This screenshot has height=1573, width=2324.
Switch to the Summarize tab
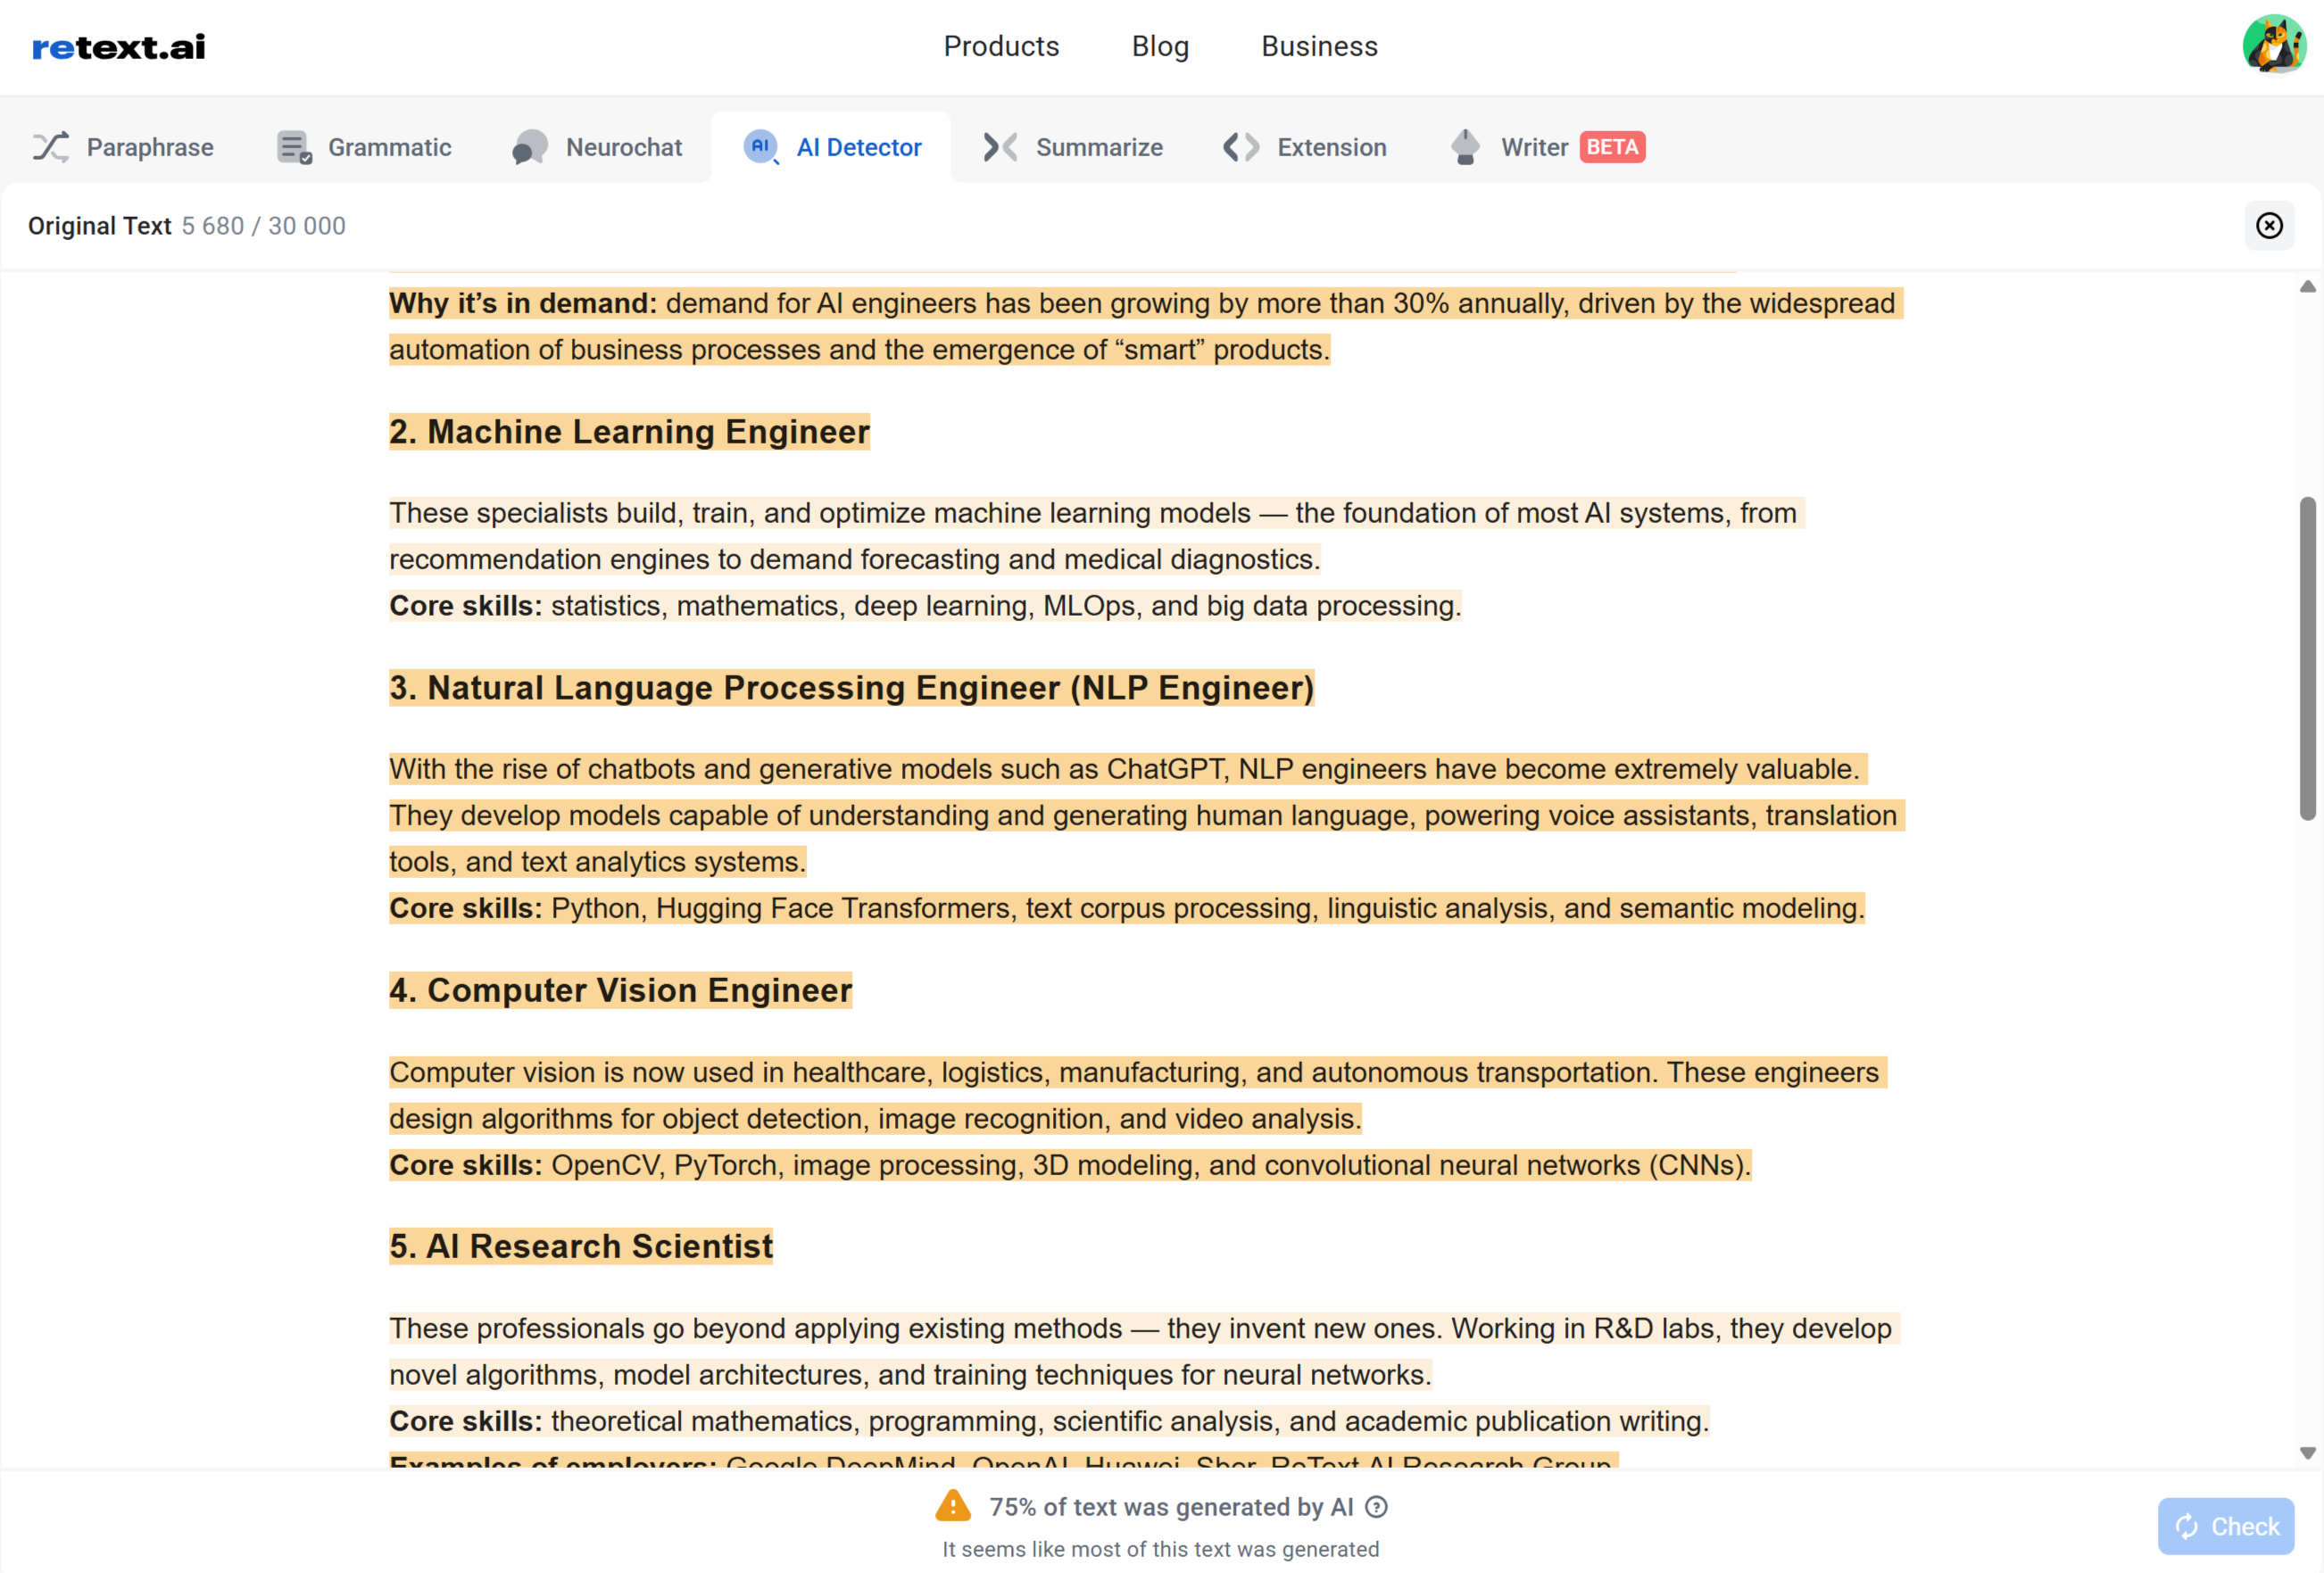[1098, 147]
